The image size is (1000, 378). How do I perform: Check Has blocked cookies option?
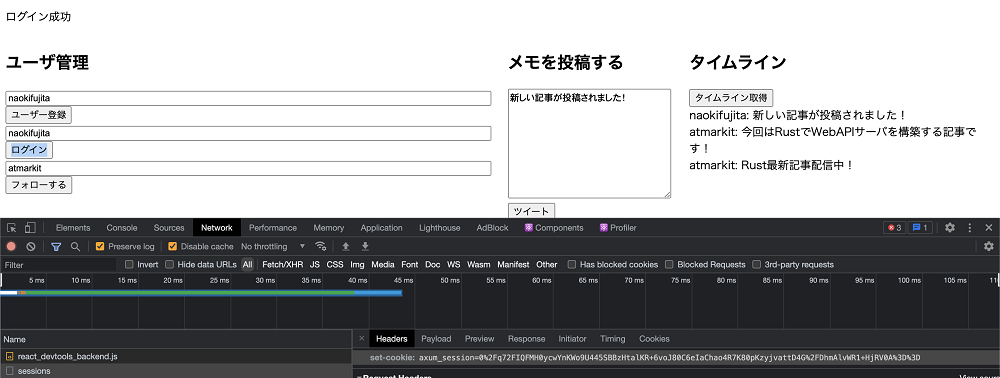click(572, 265)
